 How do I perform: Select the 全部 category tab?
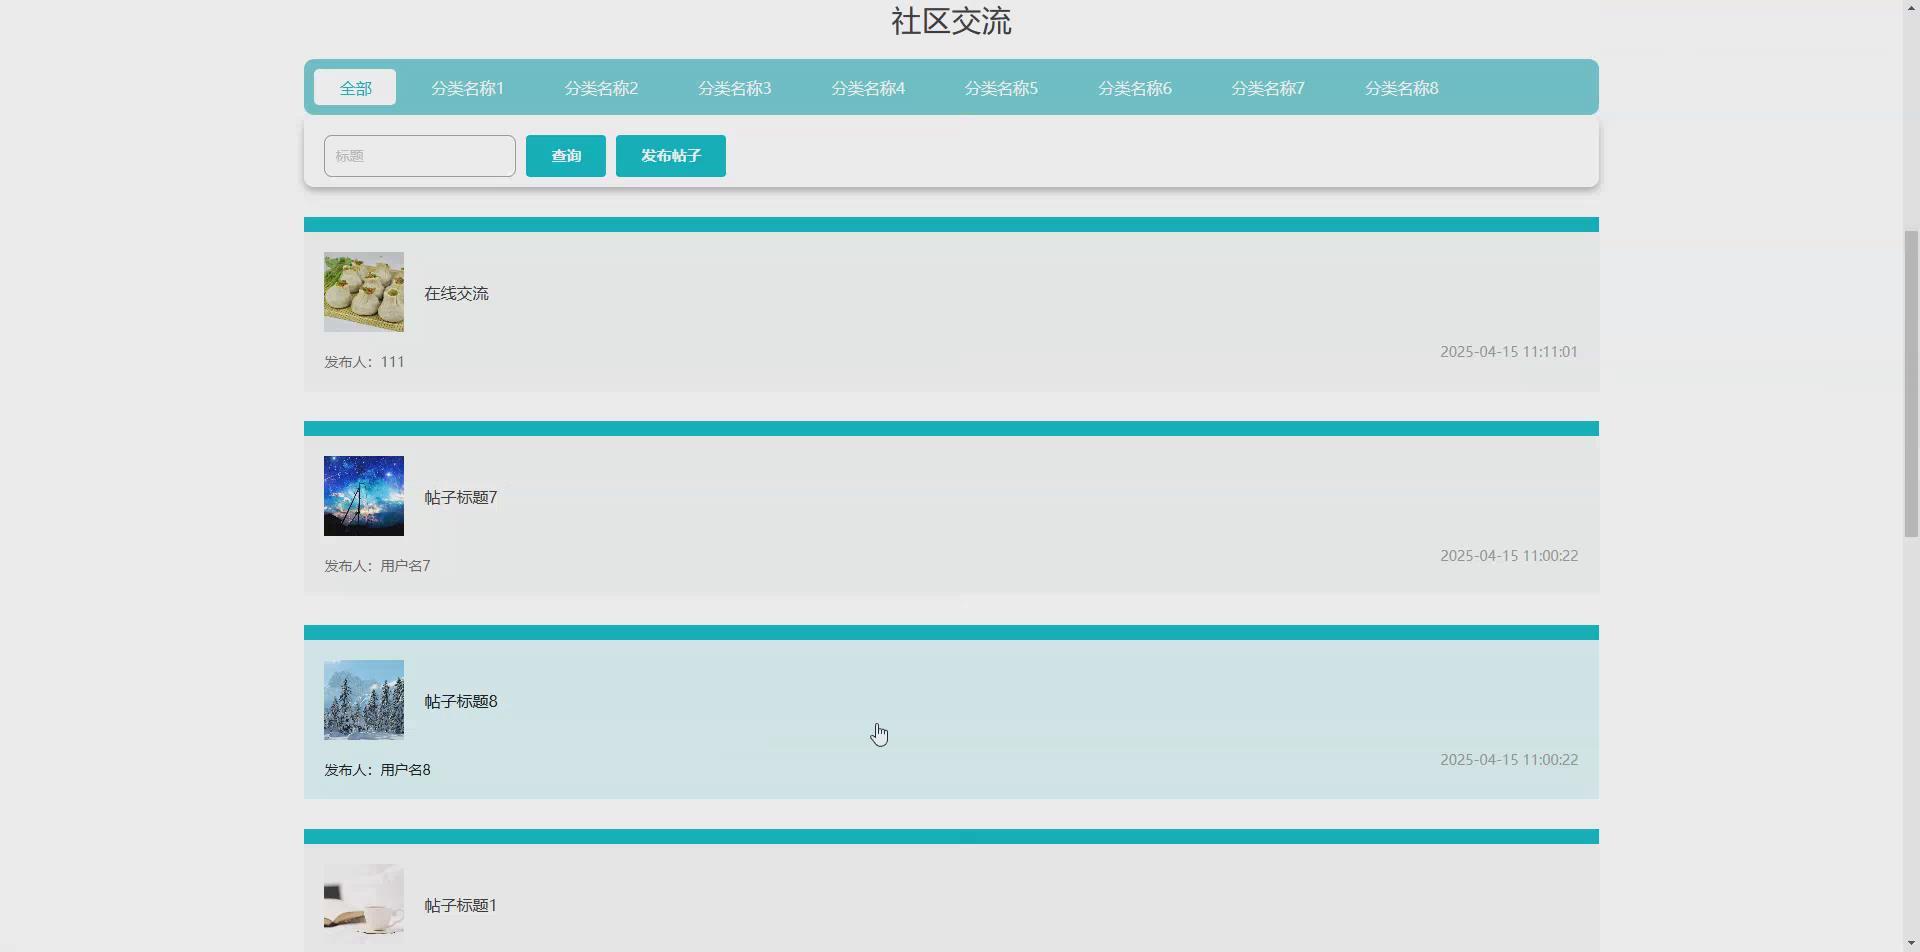(355, 88)
